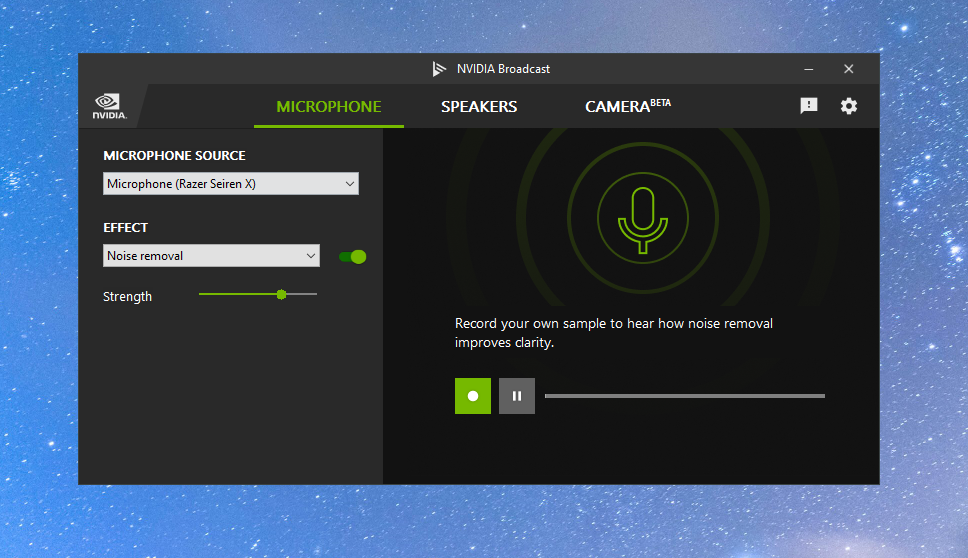Switch to the MICROPHONE tab
This screenshot has height=558, width=968.
(x=328, y=107)
